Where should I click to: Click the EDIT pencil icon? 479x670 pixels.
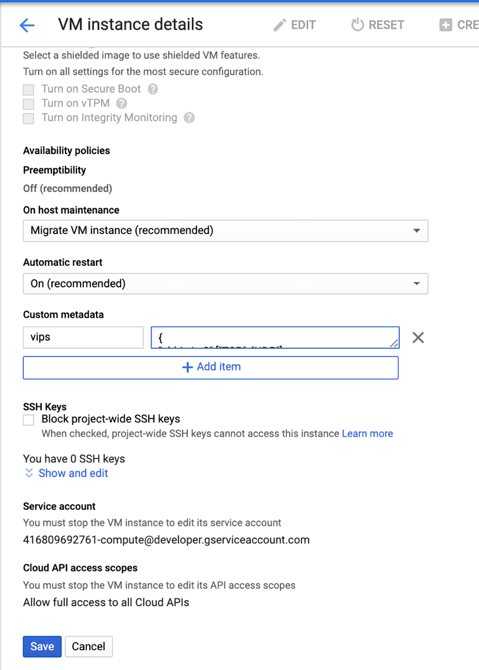[279, 25]
